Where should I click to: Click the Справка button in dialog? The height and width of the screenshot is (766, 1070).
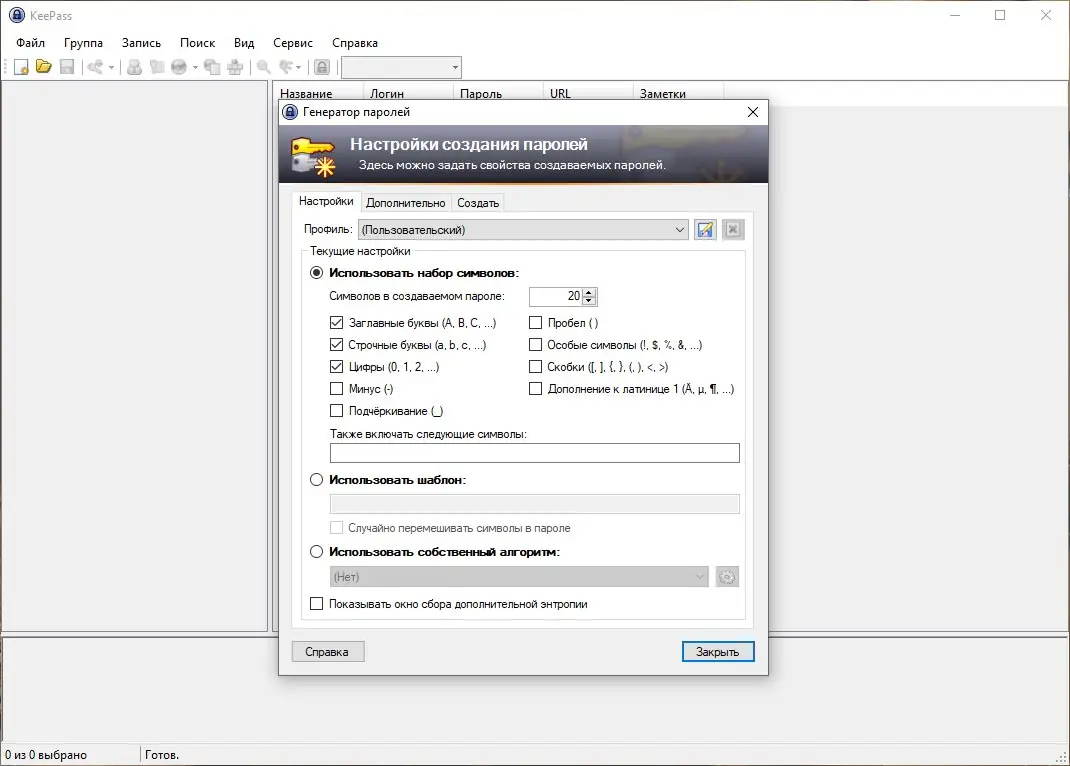(328, 652)
